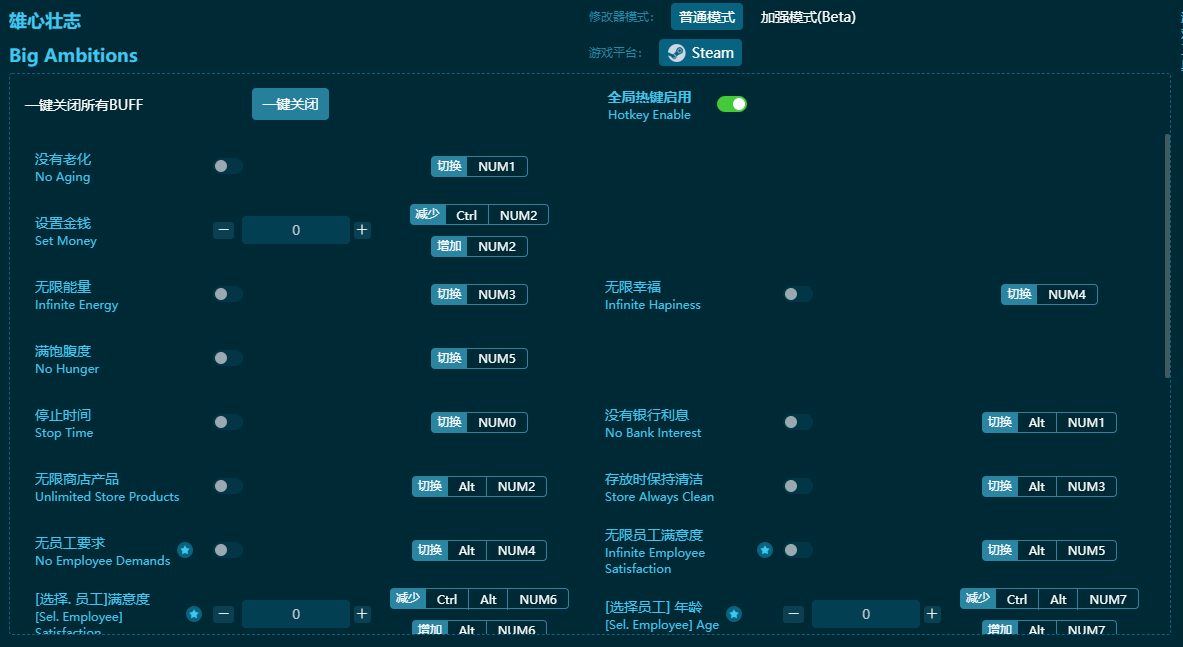The width and height of the screenshot is (1183, 647).
Task: Enable Infinite Hapiness toggle
Action: (797, 294)
